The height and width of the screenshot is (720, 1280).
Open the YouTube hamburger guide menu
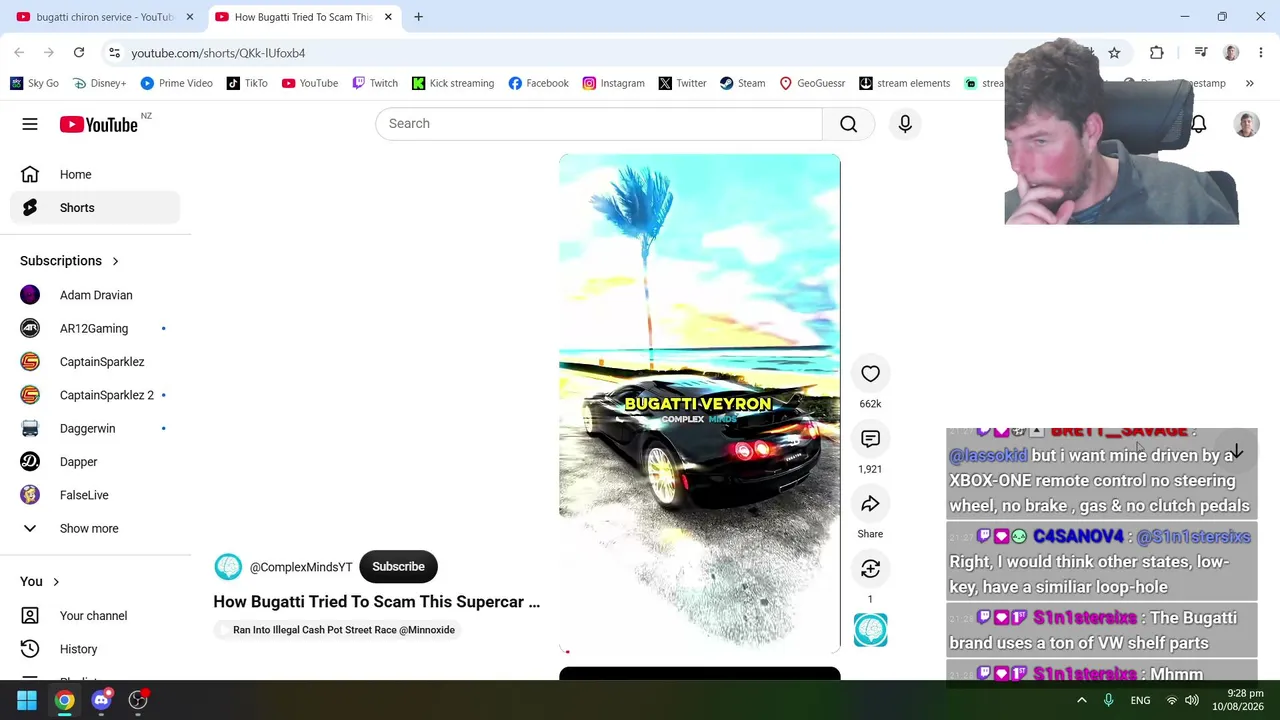[30, 124]
